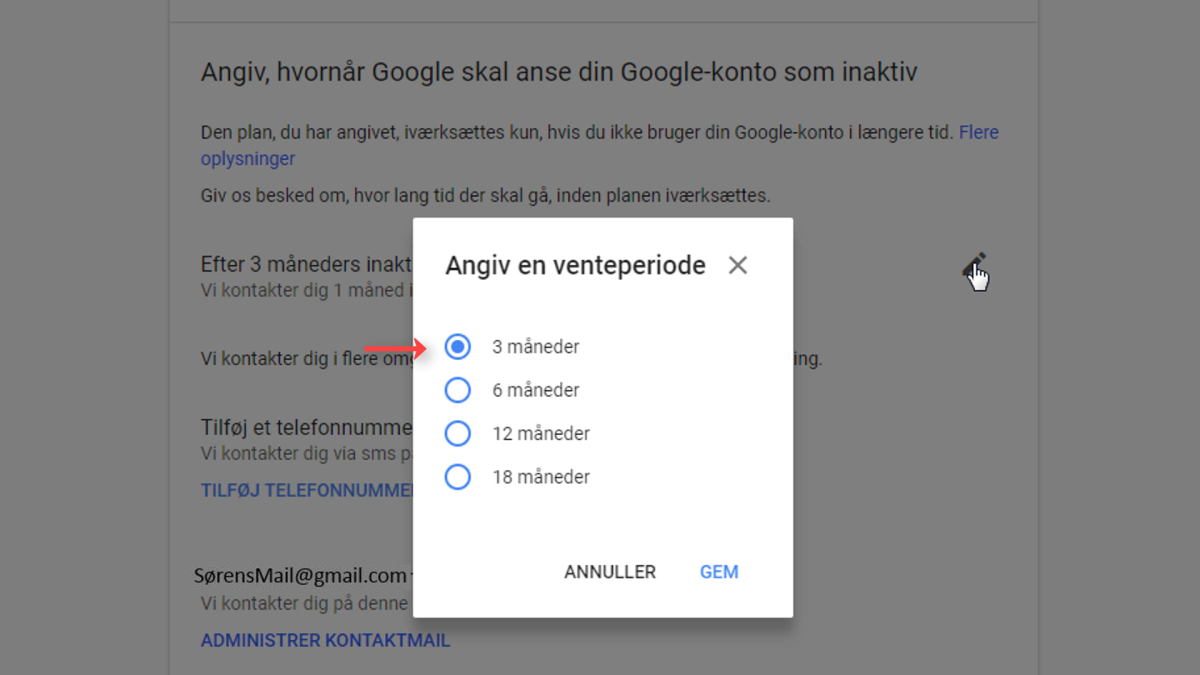Click the 6 måneder label text
The width and height of the screenshot is (1200, 675).
[535, 390]
